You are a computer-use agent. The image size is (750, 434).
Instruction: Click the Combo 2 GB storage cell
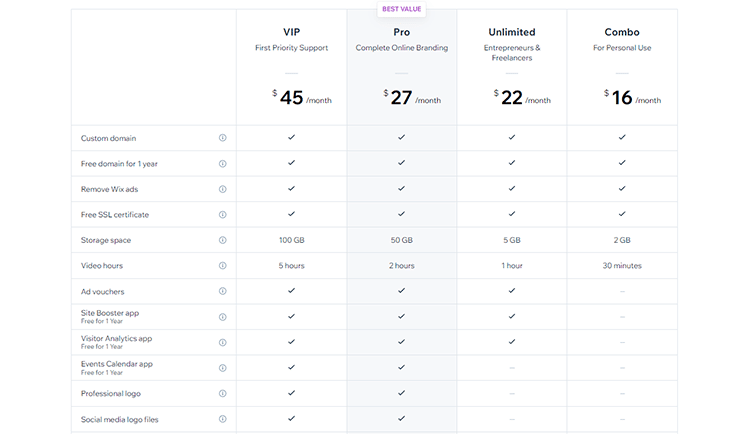point(621,240)
